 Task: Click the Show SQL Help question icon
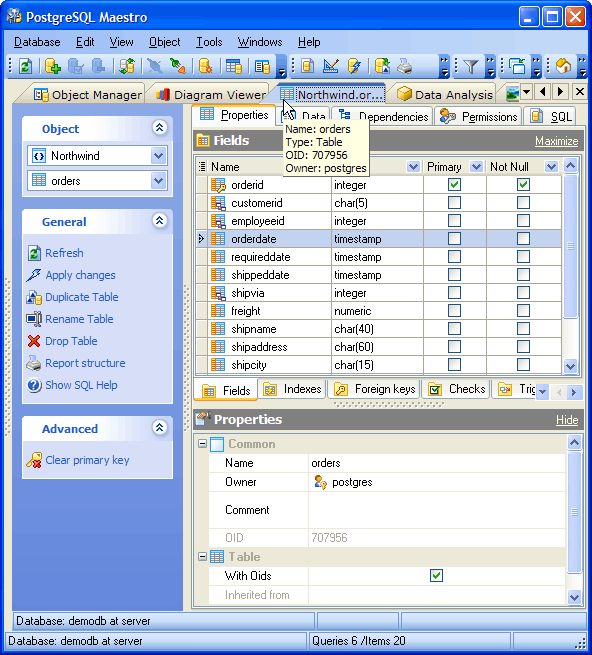pos(34,385)
